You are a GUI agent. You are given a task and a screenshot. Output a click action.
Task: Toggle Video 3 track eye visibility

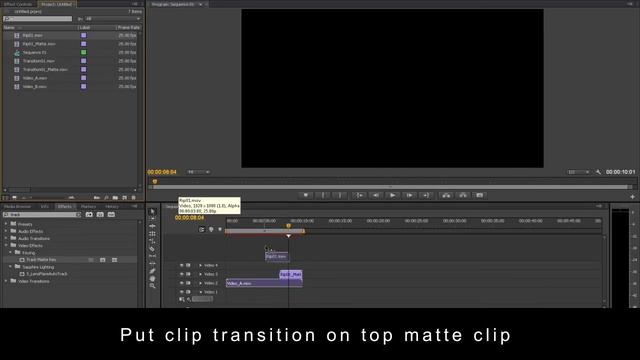182,274
